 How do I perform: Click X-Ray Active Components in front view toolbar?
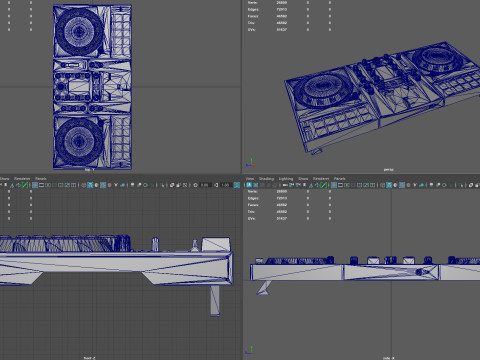[x=178, y=185]
